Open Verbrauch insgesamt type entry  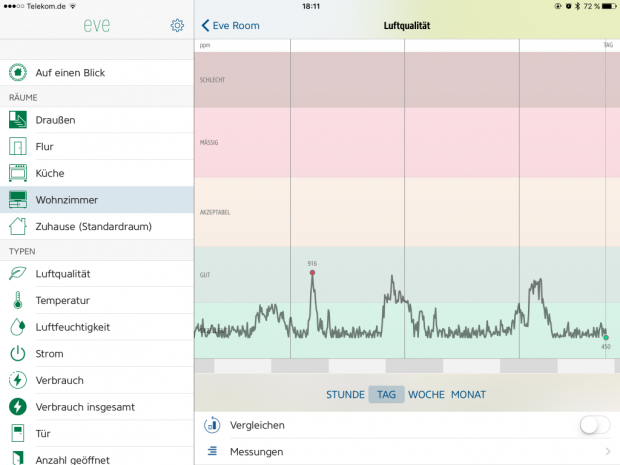(x=97, y=407)
